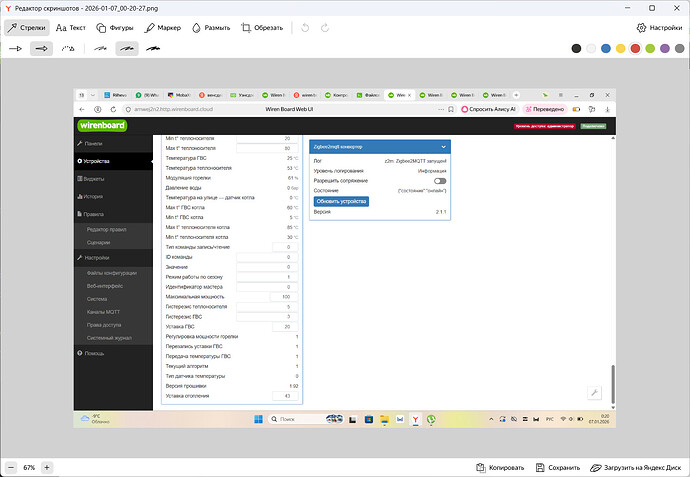Screen dimensions: 690x477
Task: Choose the dashed curved arrow style
Action: tap(68, 48)
